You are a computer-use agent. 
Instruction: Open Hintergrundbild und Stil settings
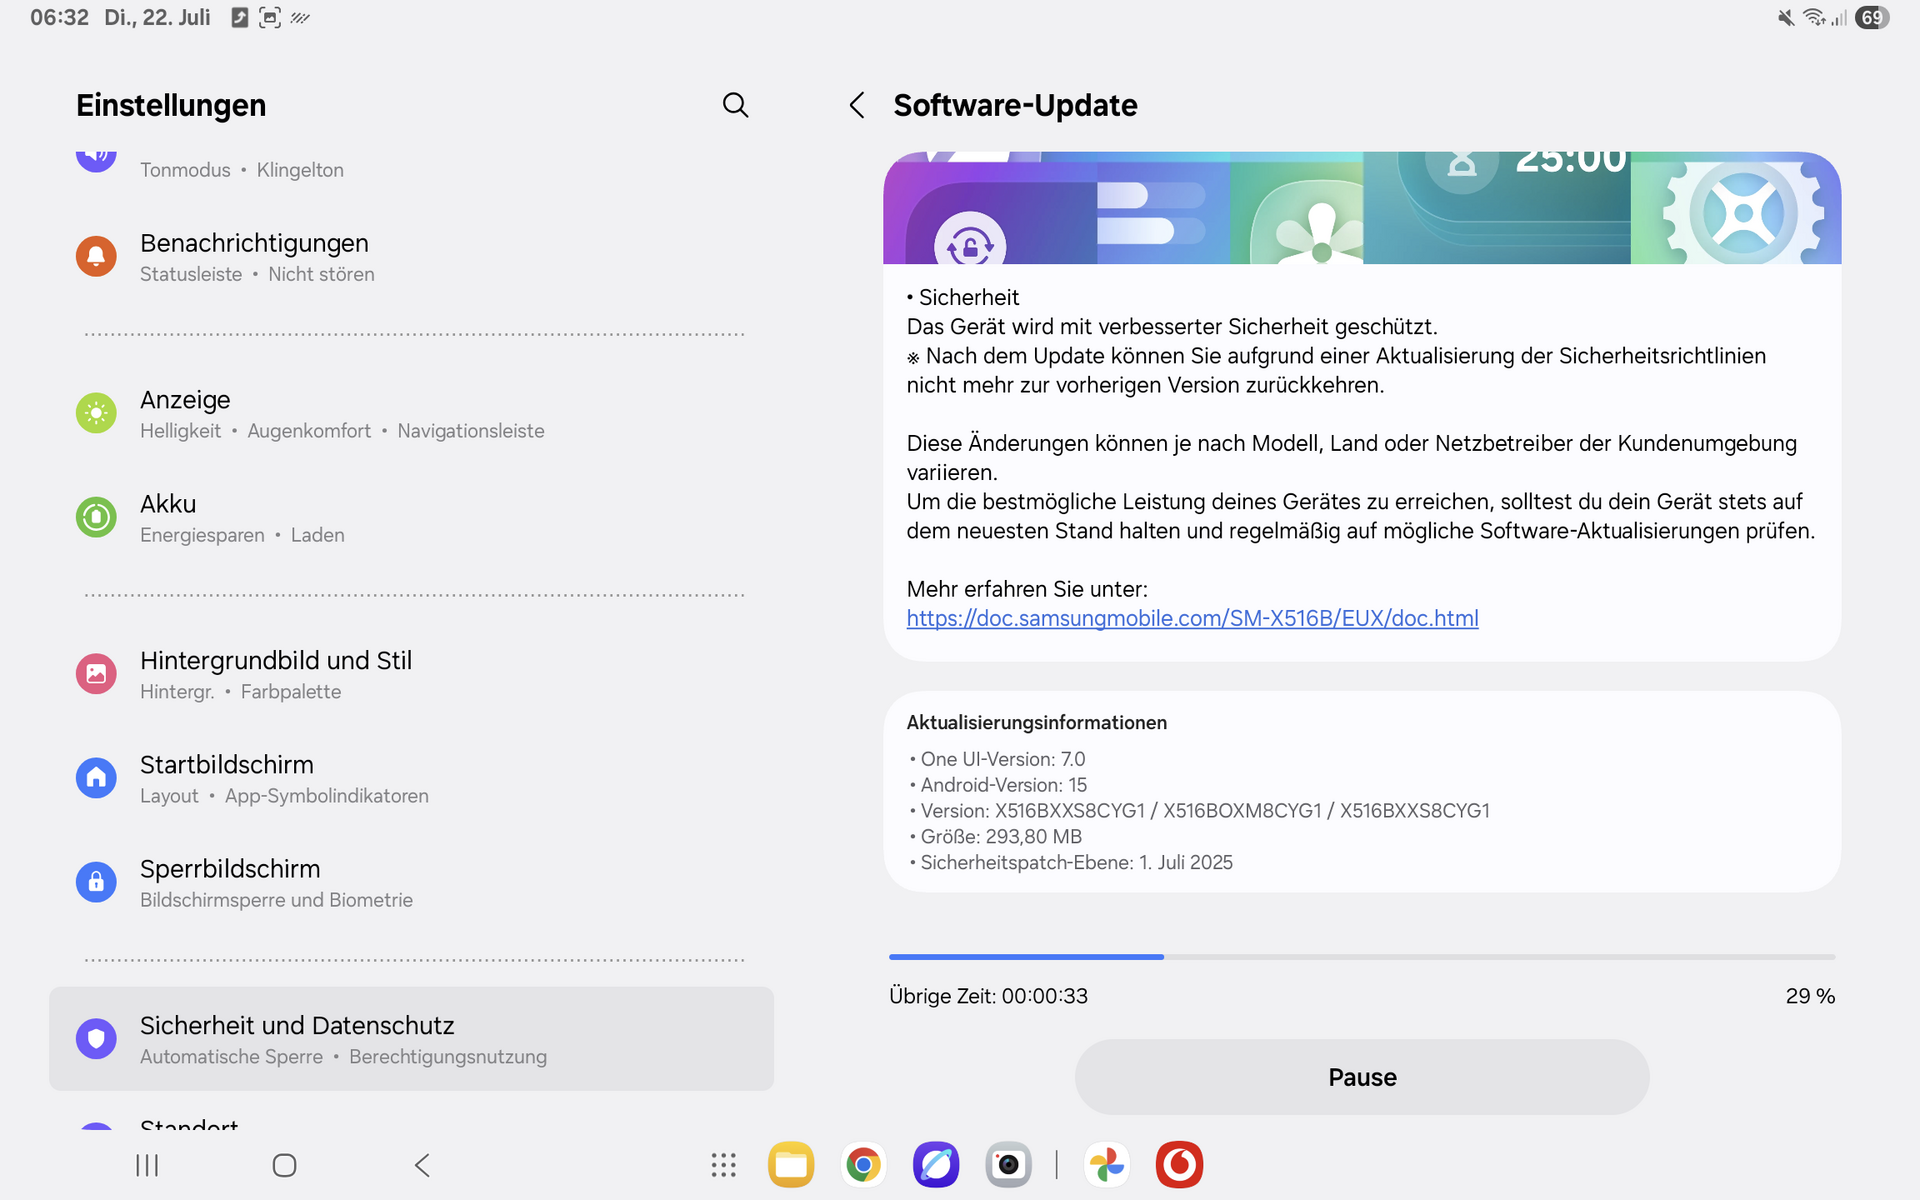click(x=275, y=674)
